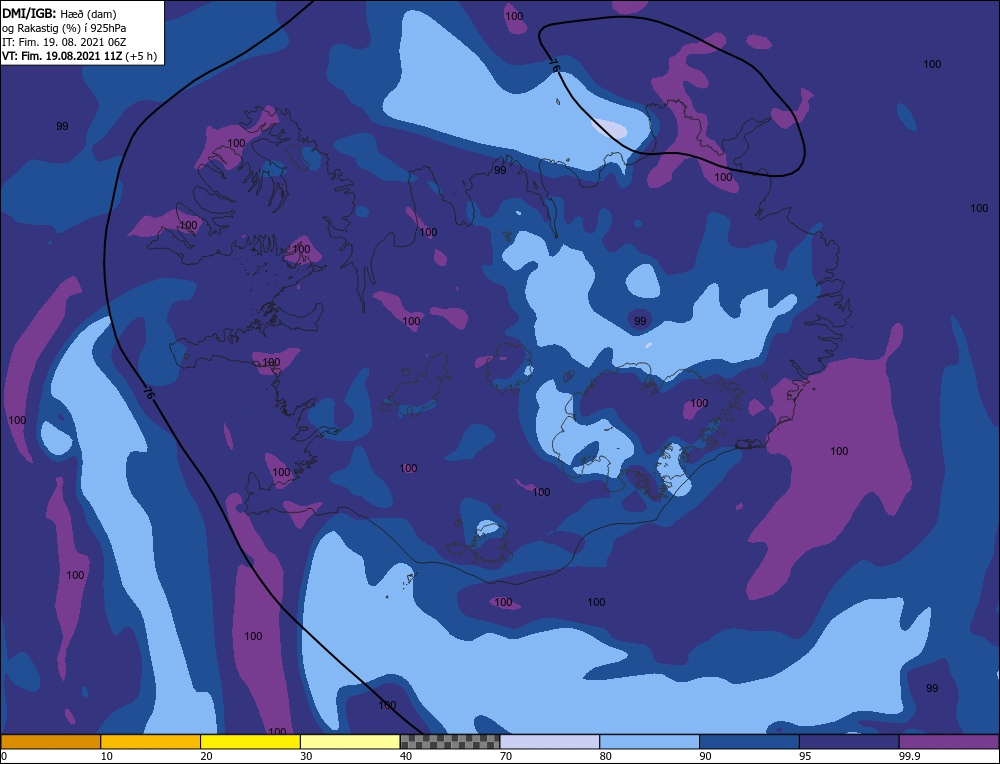Click the dark orange 0–10 legend swatch
Viewport: 1000px width, 764px height.
pos(51,742)
